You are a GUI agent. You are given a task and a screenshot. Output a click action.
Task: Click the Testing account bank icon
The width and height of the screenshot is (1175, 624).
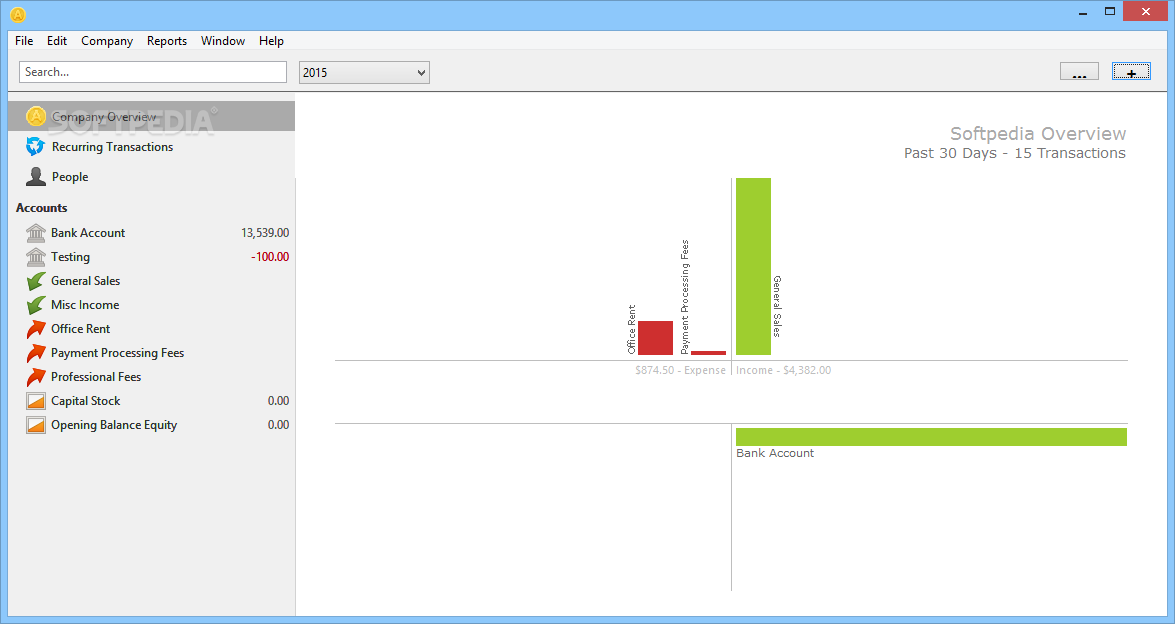tap(36, 257)
